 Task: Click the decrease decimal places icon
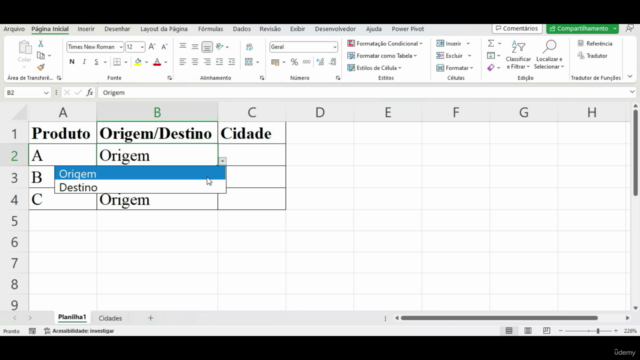[x=333, y=62]
